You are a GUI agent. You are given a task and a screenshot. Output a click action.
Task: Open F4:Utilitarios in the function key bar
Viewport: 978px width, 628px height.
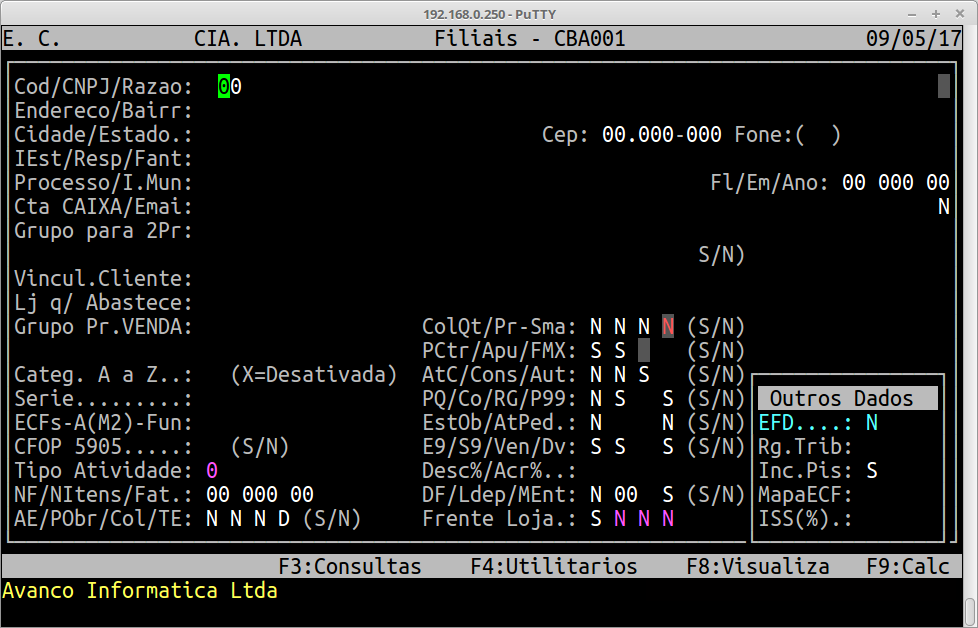(553, 566)
